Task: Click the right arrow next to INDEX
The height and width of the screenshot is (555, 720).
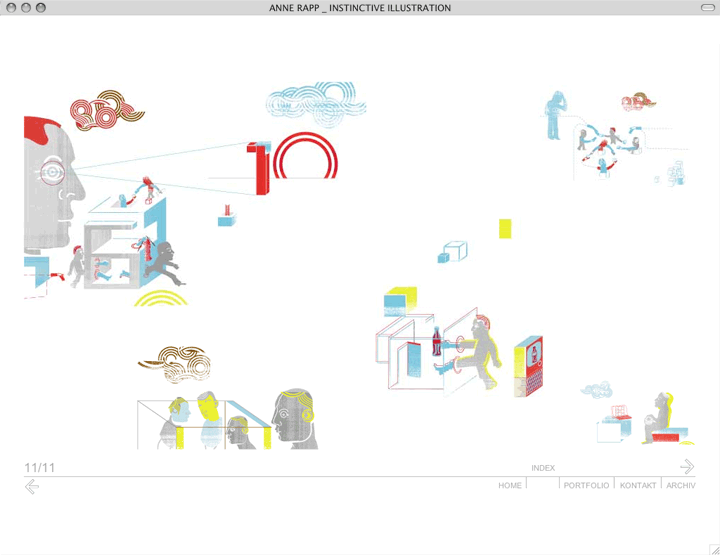Action: [x=687, y=466]
